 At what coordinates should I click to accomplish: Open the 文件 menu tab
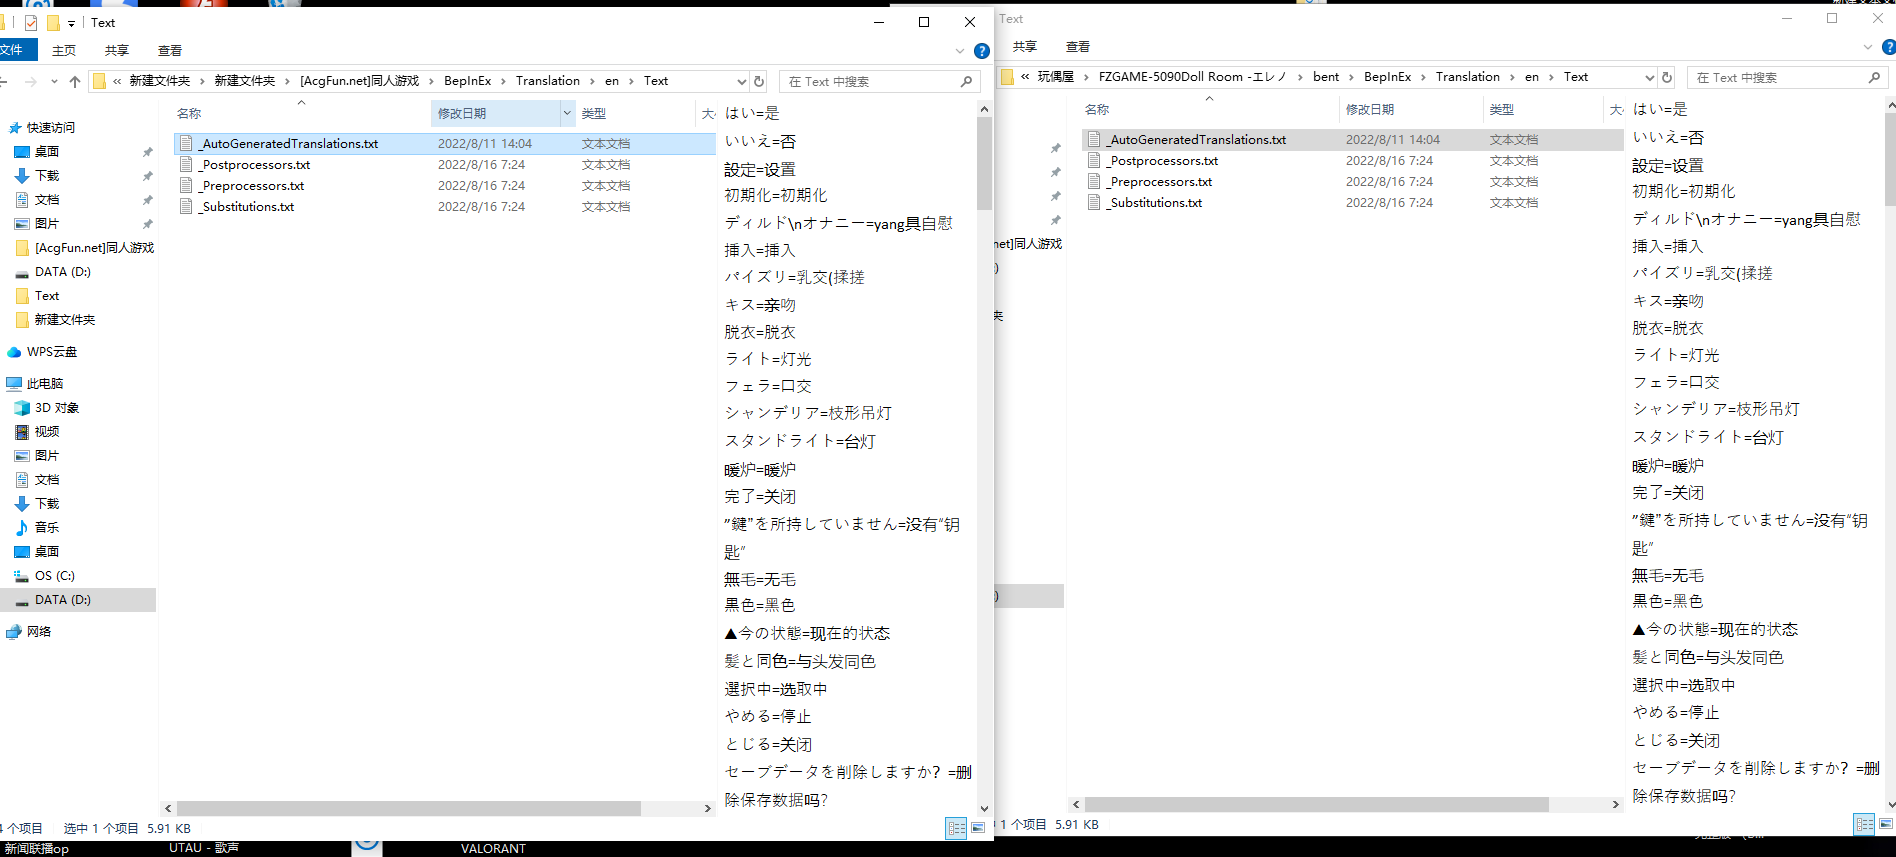click(x=14, y=50)
